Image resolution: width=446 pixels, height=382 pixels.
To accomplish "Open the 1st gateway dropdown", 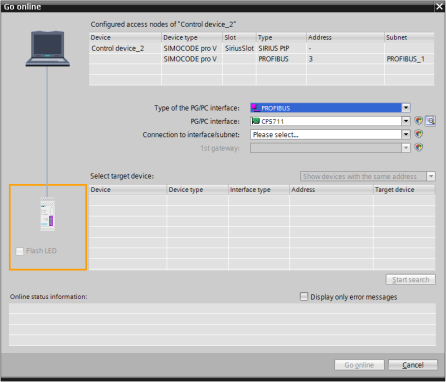I will 406,148.
